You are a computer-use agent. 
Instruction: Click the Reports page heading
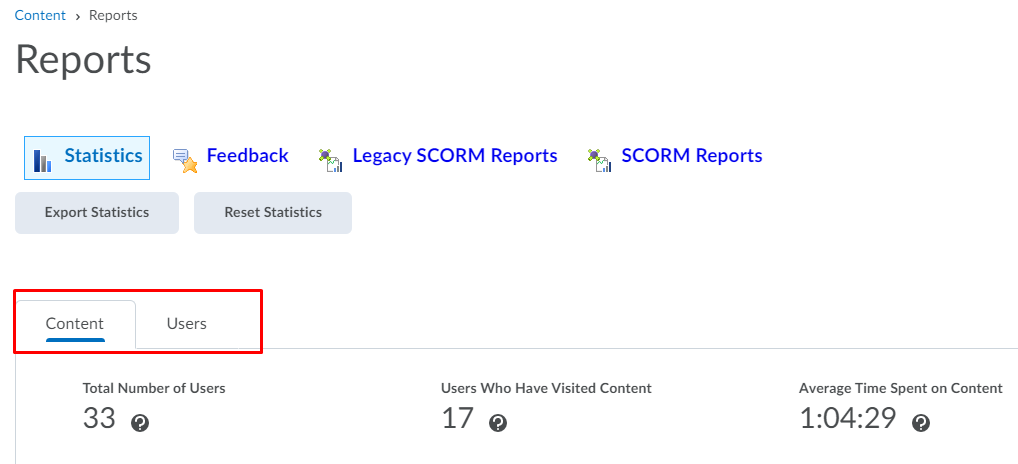pyautogui.click(x=84, y=60)
